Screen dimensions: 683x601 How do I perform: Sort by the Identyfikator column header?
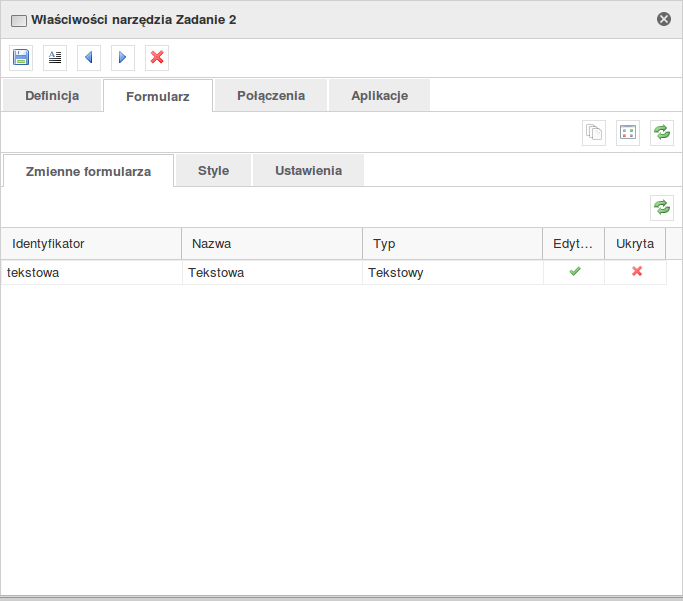tap(91, 244)
